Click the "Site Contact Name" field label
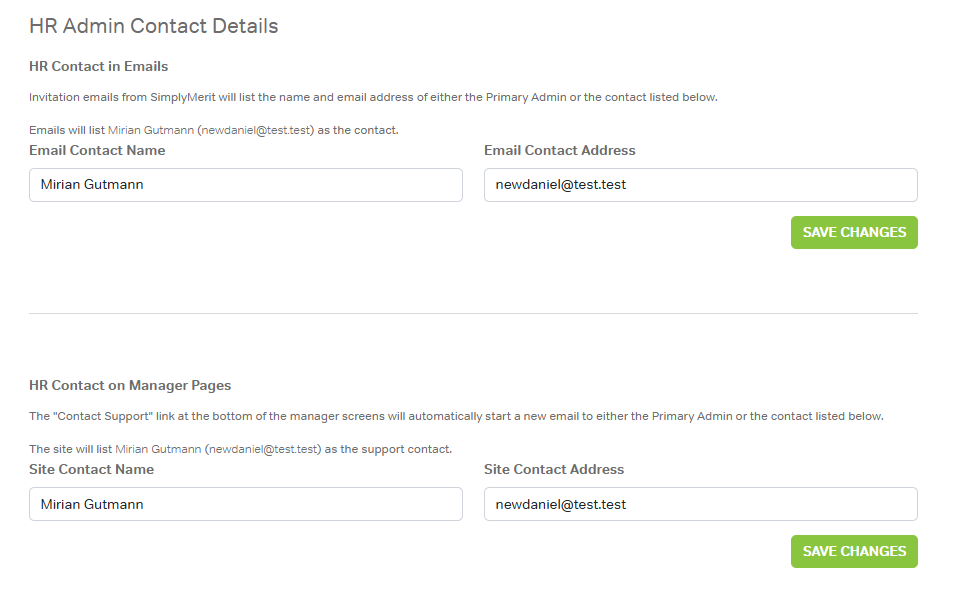 pyautogui.click(x=91, y=470)
